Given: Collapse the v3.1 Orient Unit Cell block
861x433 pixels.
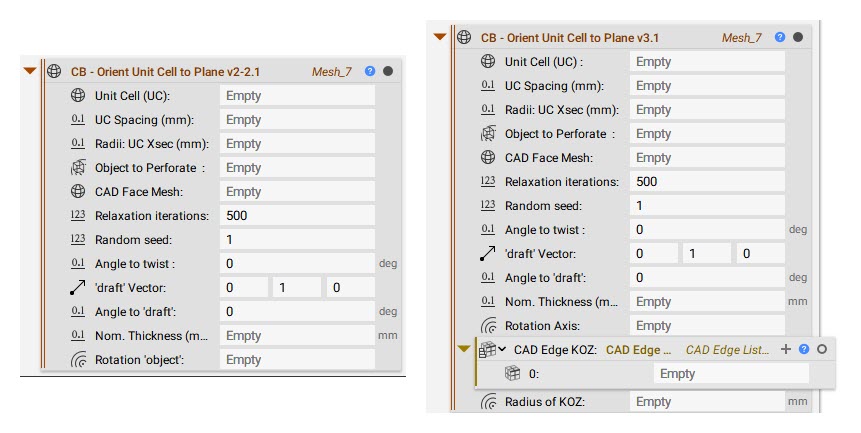Looking at the screenshot, I should (x=440, y=37).
